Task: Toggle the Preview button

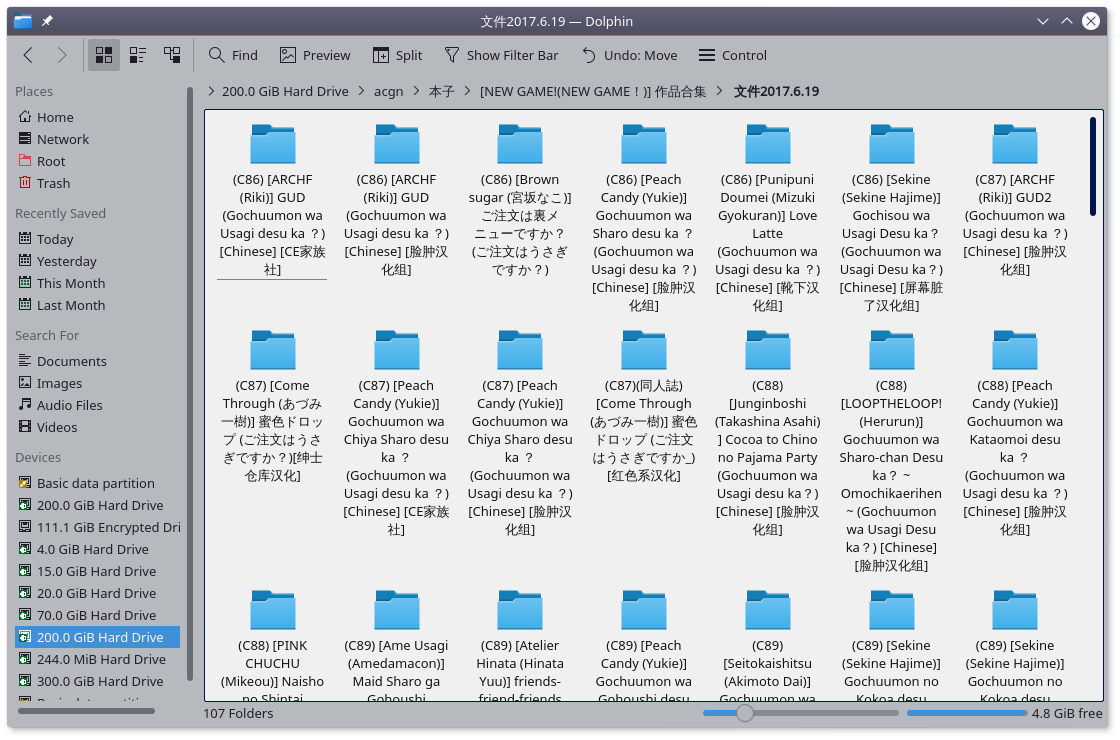Action: pos(315,55)
